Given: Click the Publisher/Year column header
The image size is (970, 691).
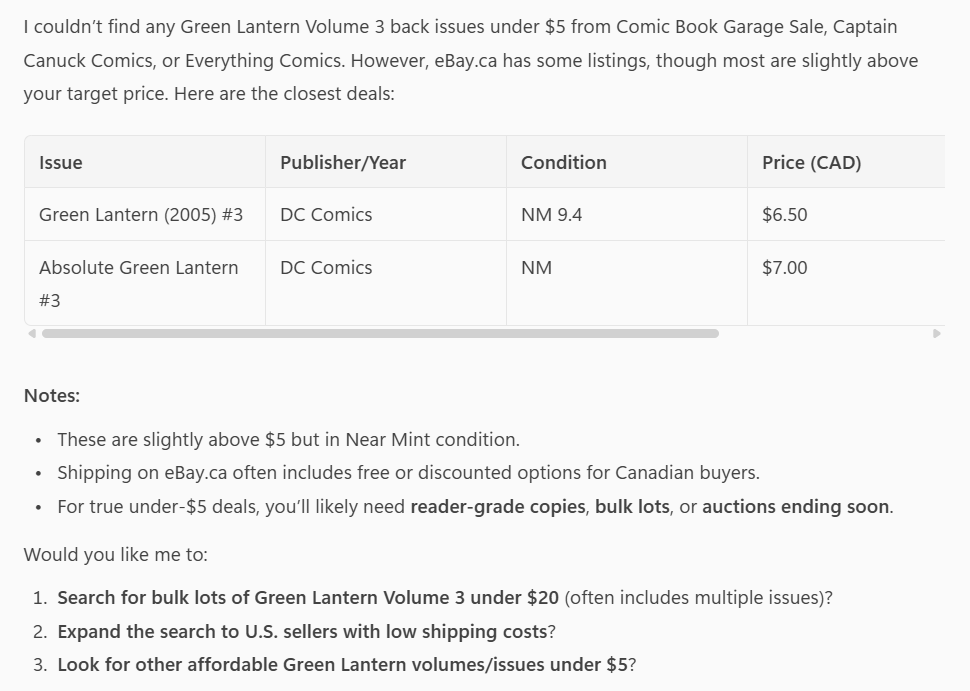Looking at the screenshot, I should tap(343, 162).
